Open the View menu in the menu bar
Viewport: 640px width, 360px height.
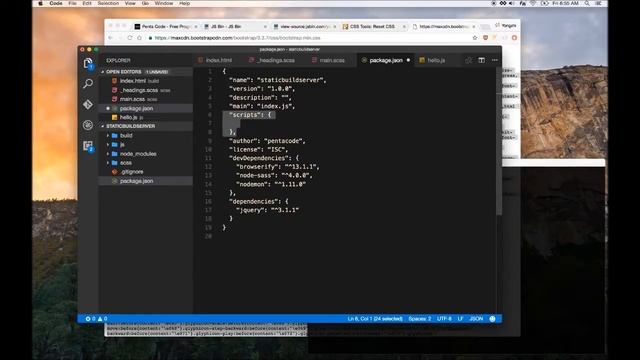[130, 3]
